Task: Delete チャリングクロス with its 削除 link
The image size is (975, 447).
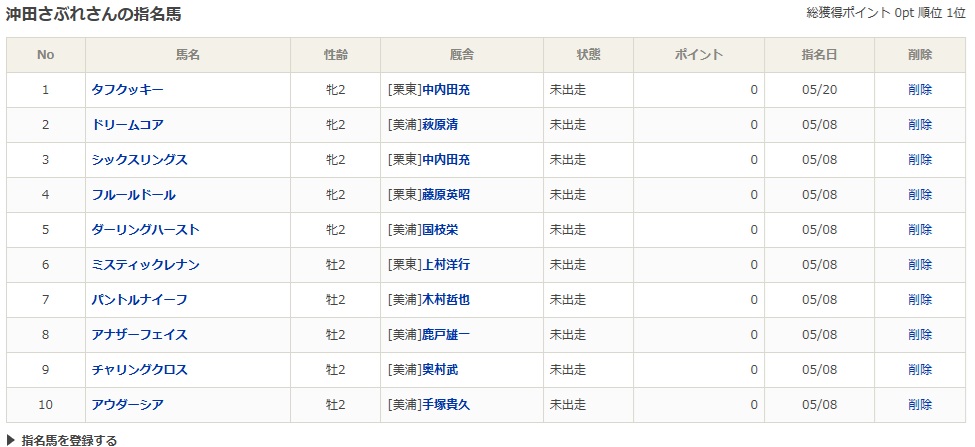Action: coord(920,370)
